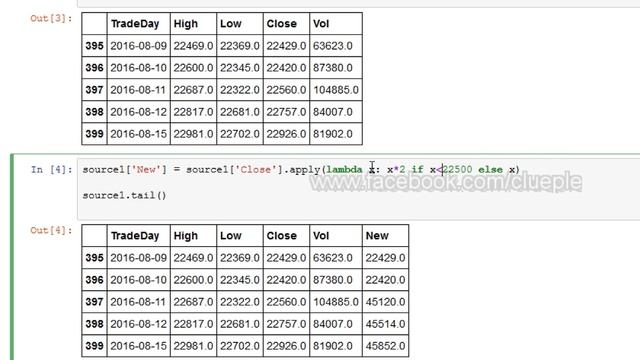The image size is (640, 360).
Task: Select the Close header in Out[4] table
Action: coord(282,236)
